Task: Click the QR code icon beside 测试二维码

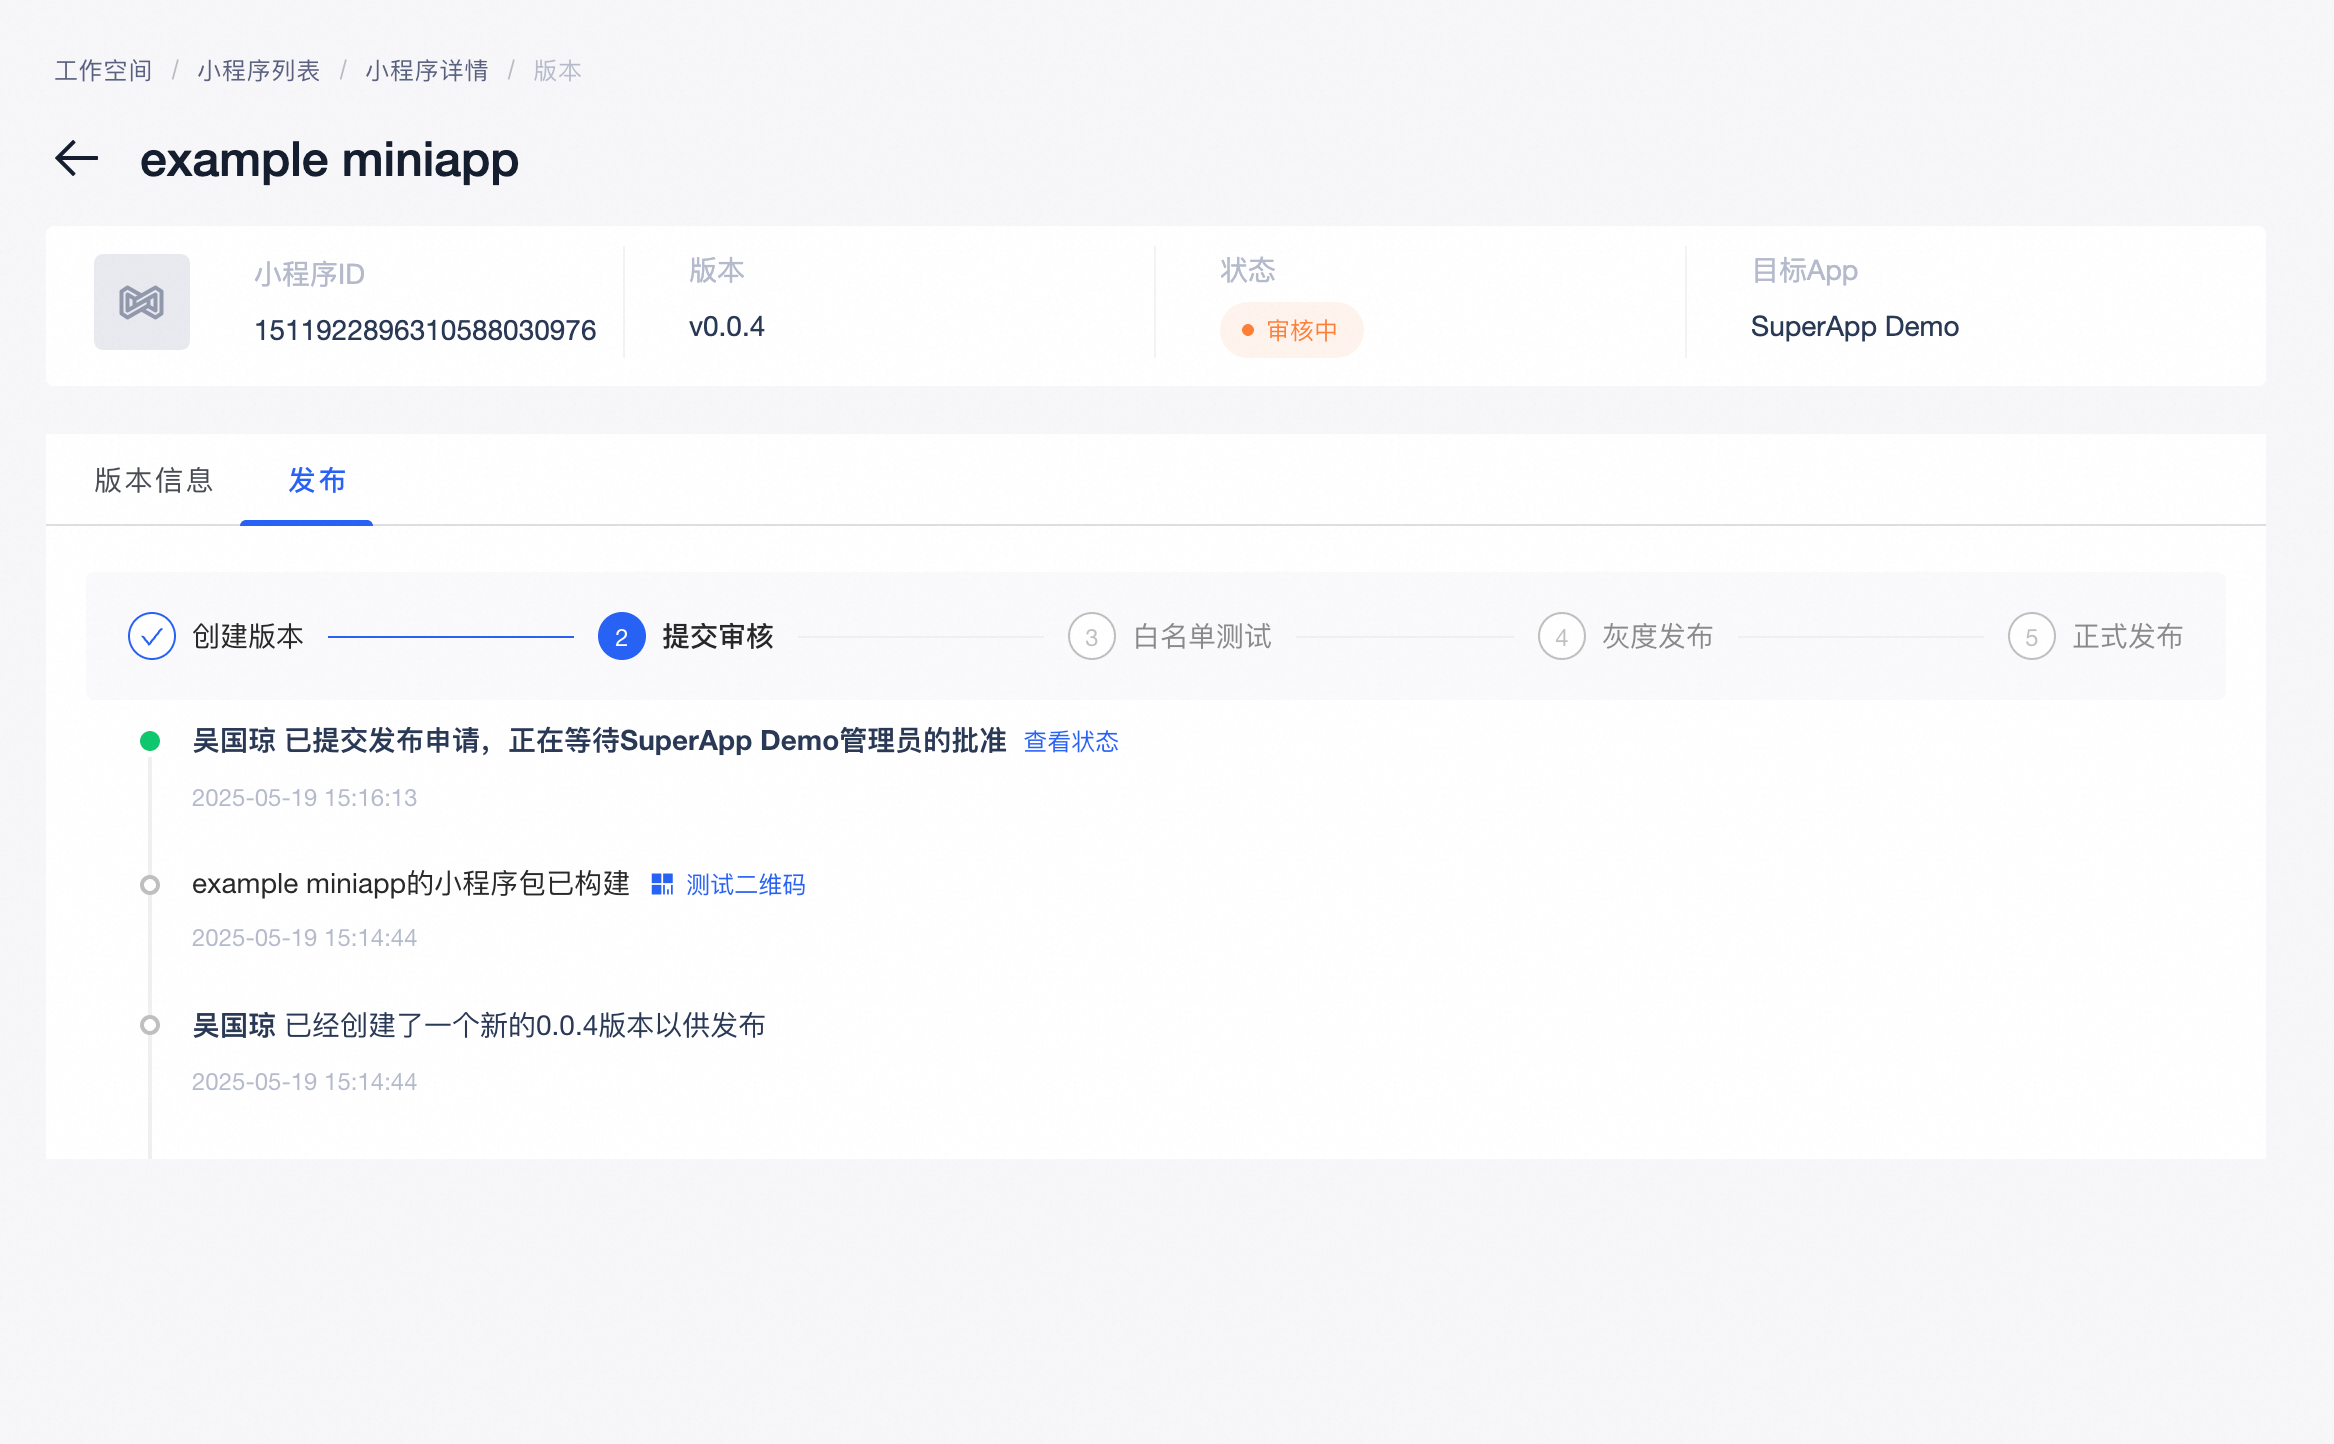Action: (662, 884)
